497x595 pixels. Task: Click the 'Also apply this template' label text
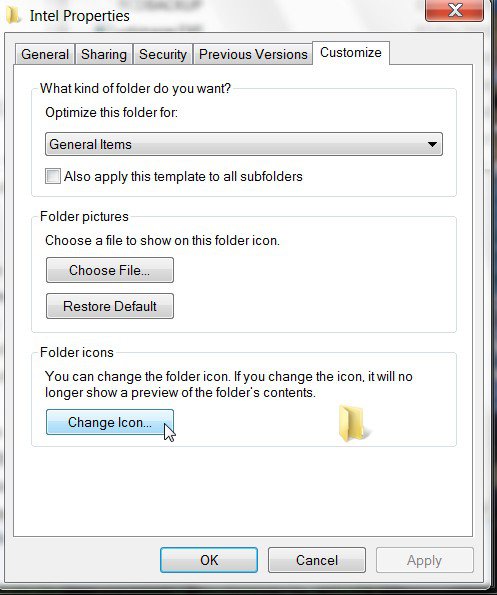tap(183, 176)
